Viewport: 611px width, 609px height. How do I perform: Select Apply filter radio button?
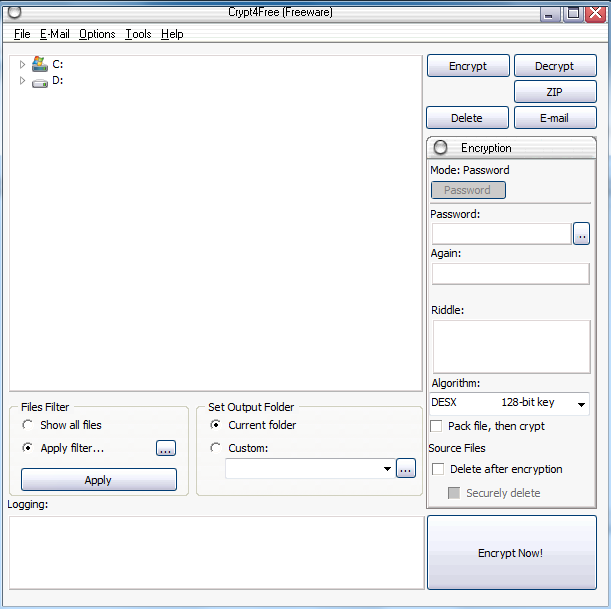click(x=27, y=448)
